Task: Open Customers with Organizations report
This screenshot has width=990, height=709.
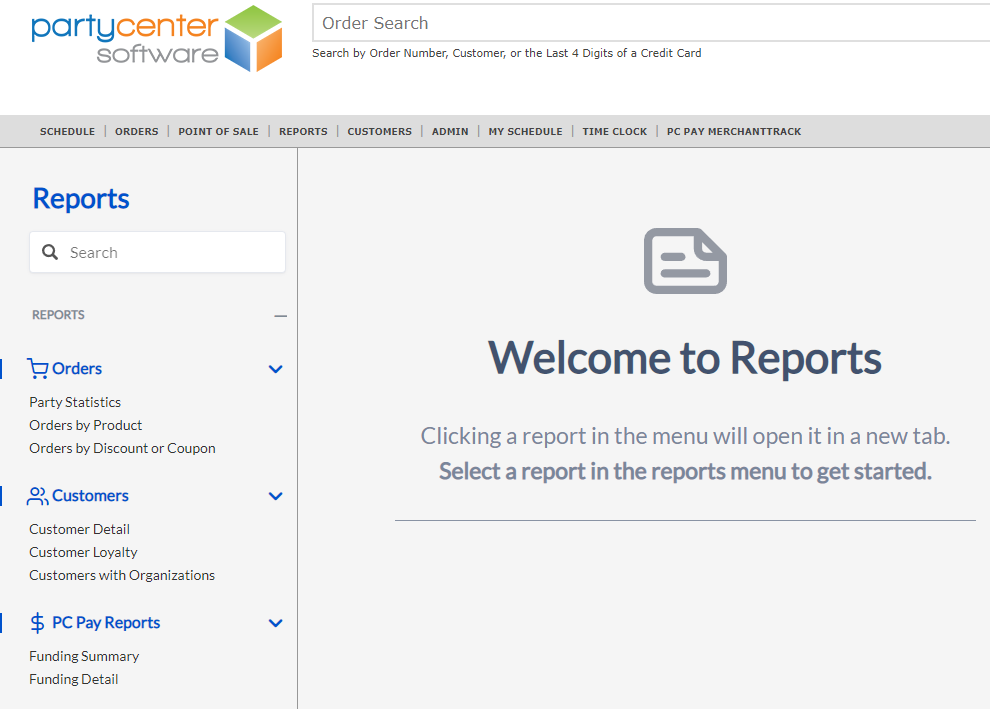Action: point(122,575)
